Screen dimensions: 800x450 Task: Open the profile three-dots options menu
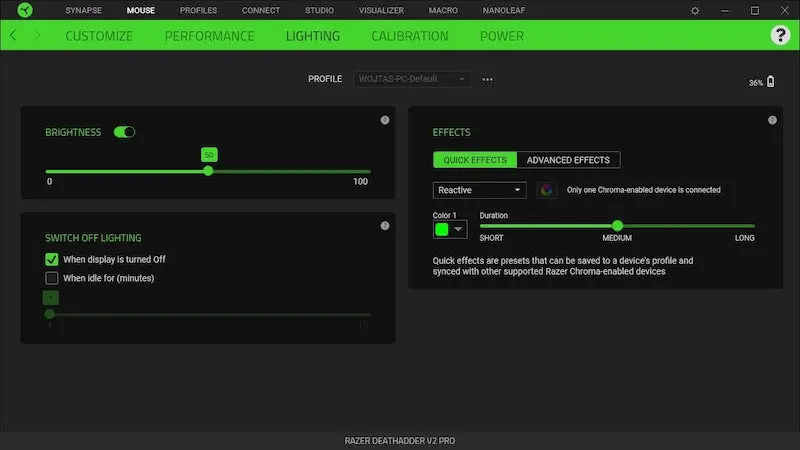[487, 79]
